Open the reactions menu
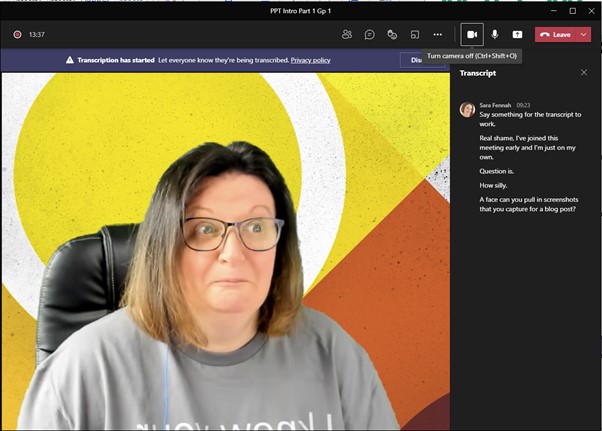Screen dimensions: 602x431 point(392,34)
